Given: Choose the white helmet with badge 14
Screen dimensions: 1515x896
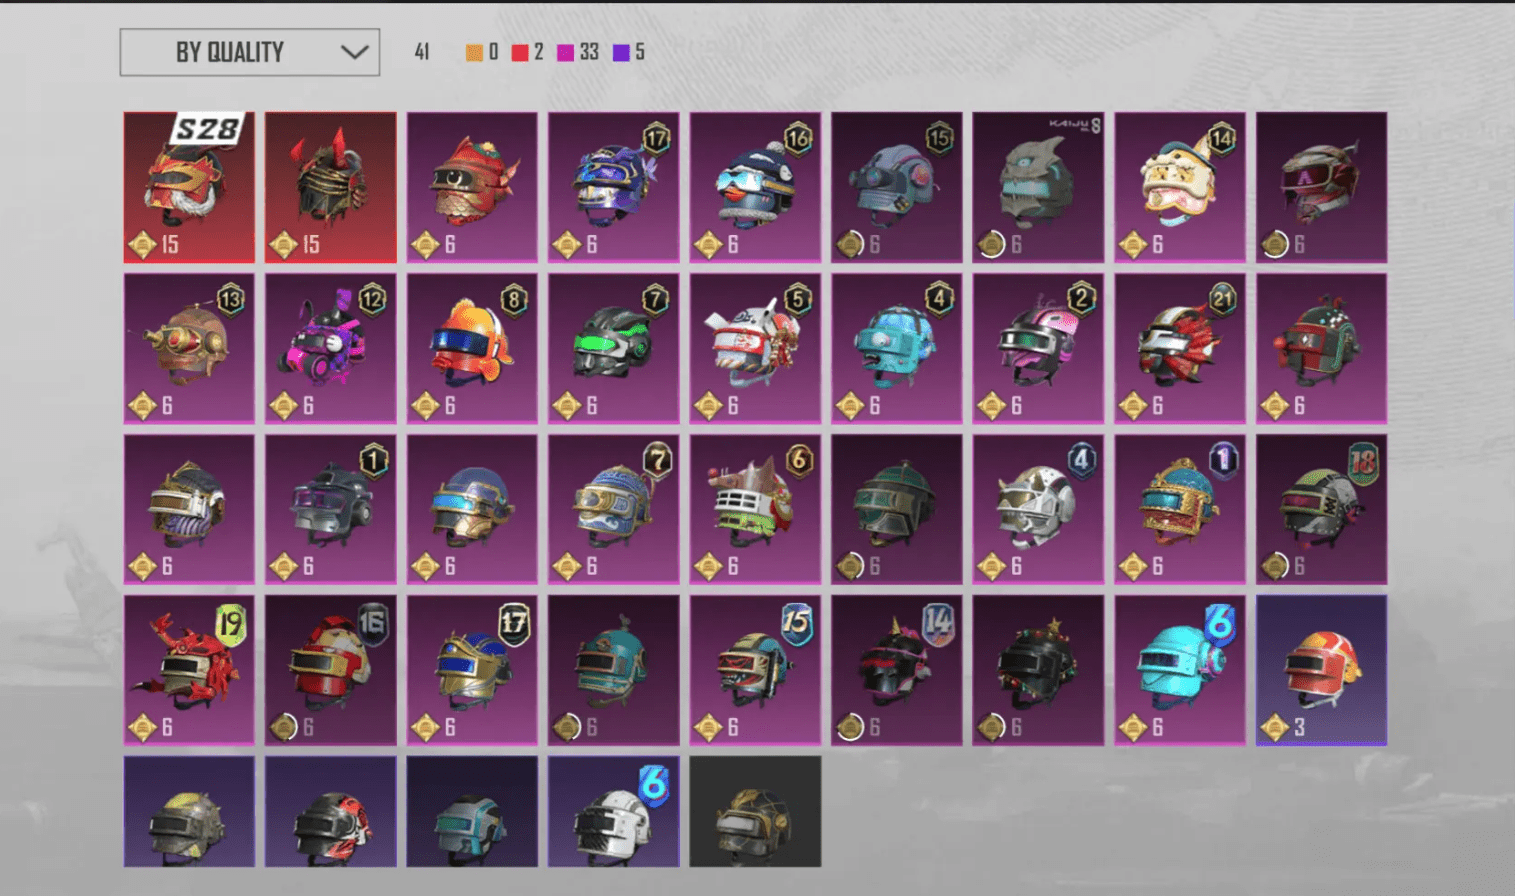Looking at the screenshot, I should coord(1180,187).
